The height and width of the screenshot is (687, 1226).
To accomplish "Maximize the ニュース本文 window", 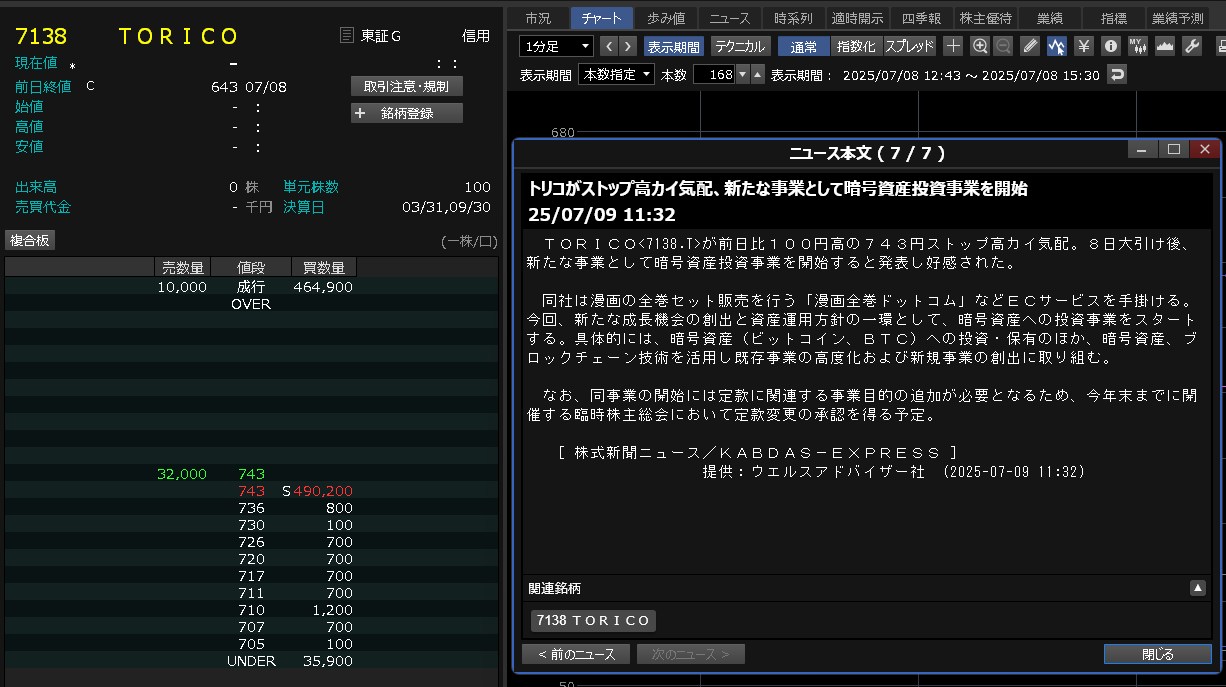I will point(1174,150).
